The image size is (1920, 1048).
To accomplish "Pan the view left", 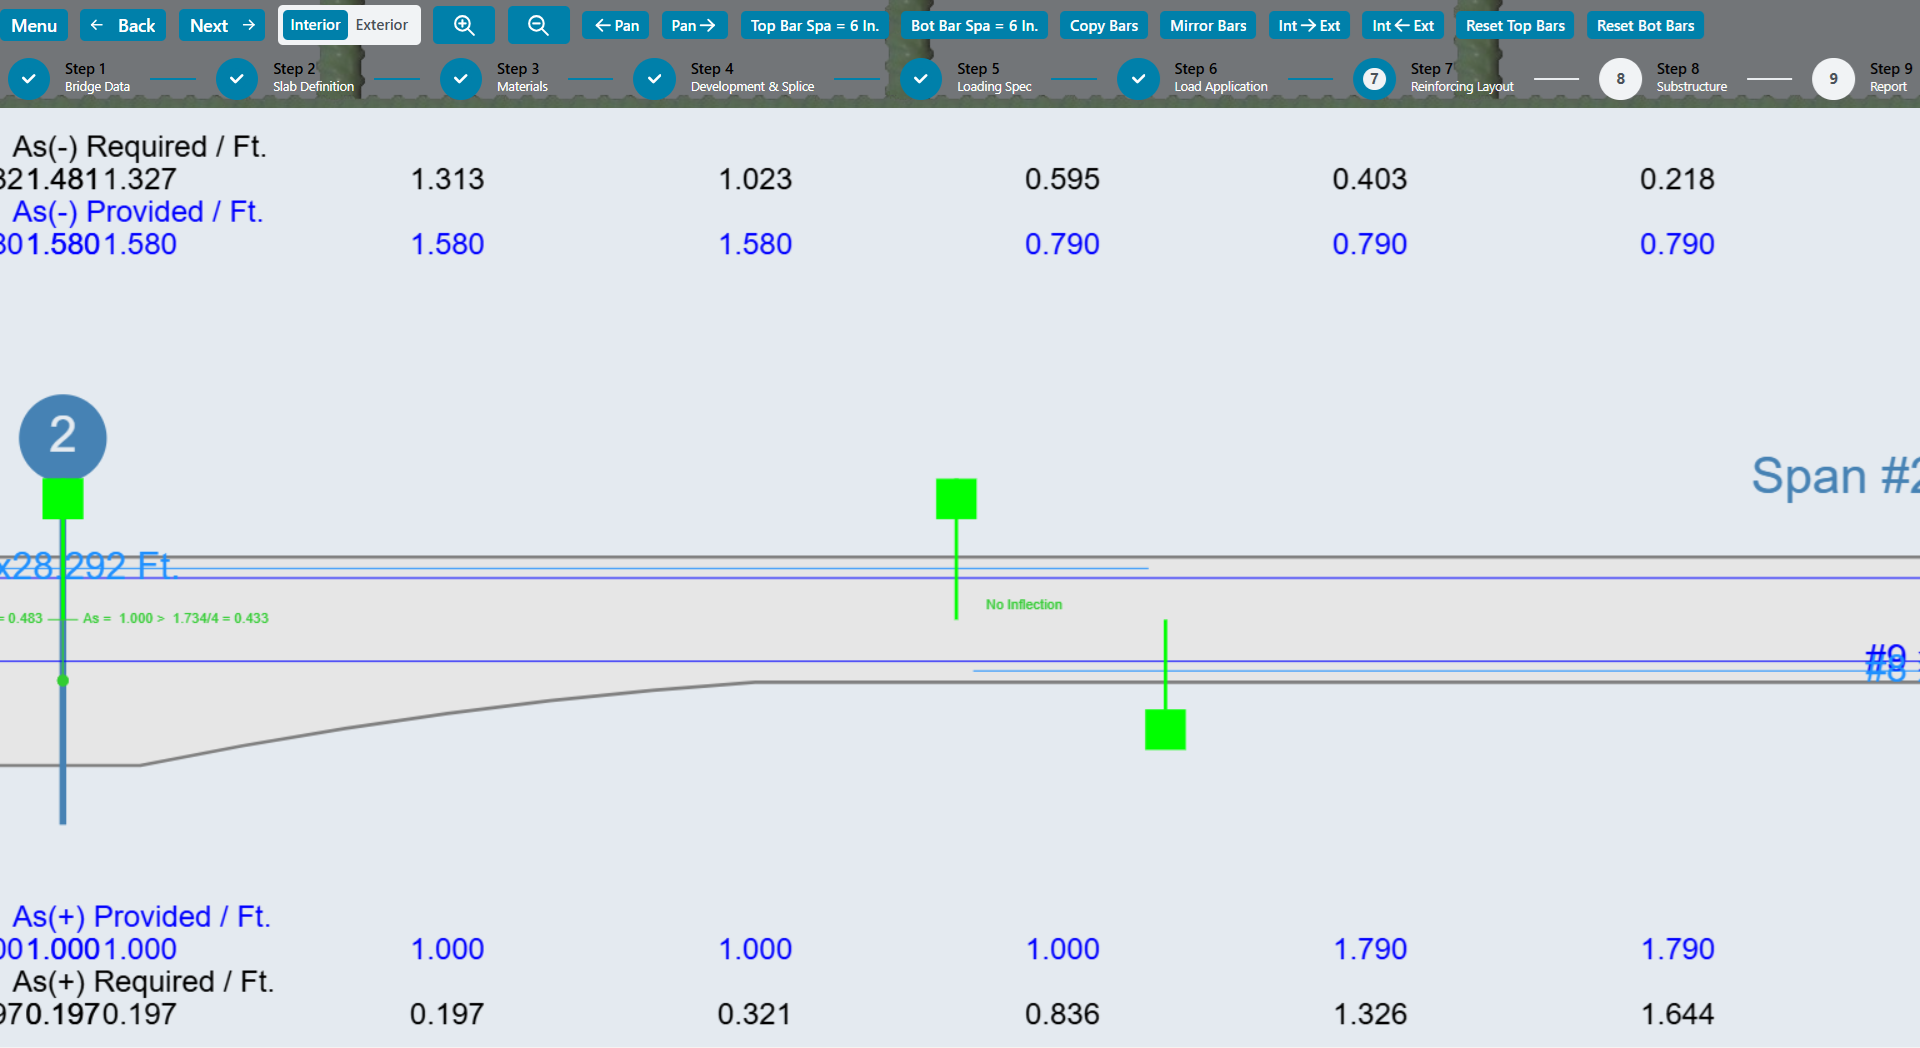I will tap(616, 26).
